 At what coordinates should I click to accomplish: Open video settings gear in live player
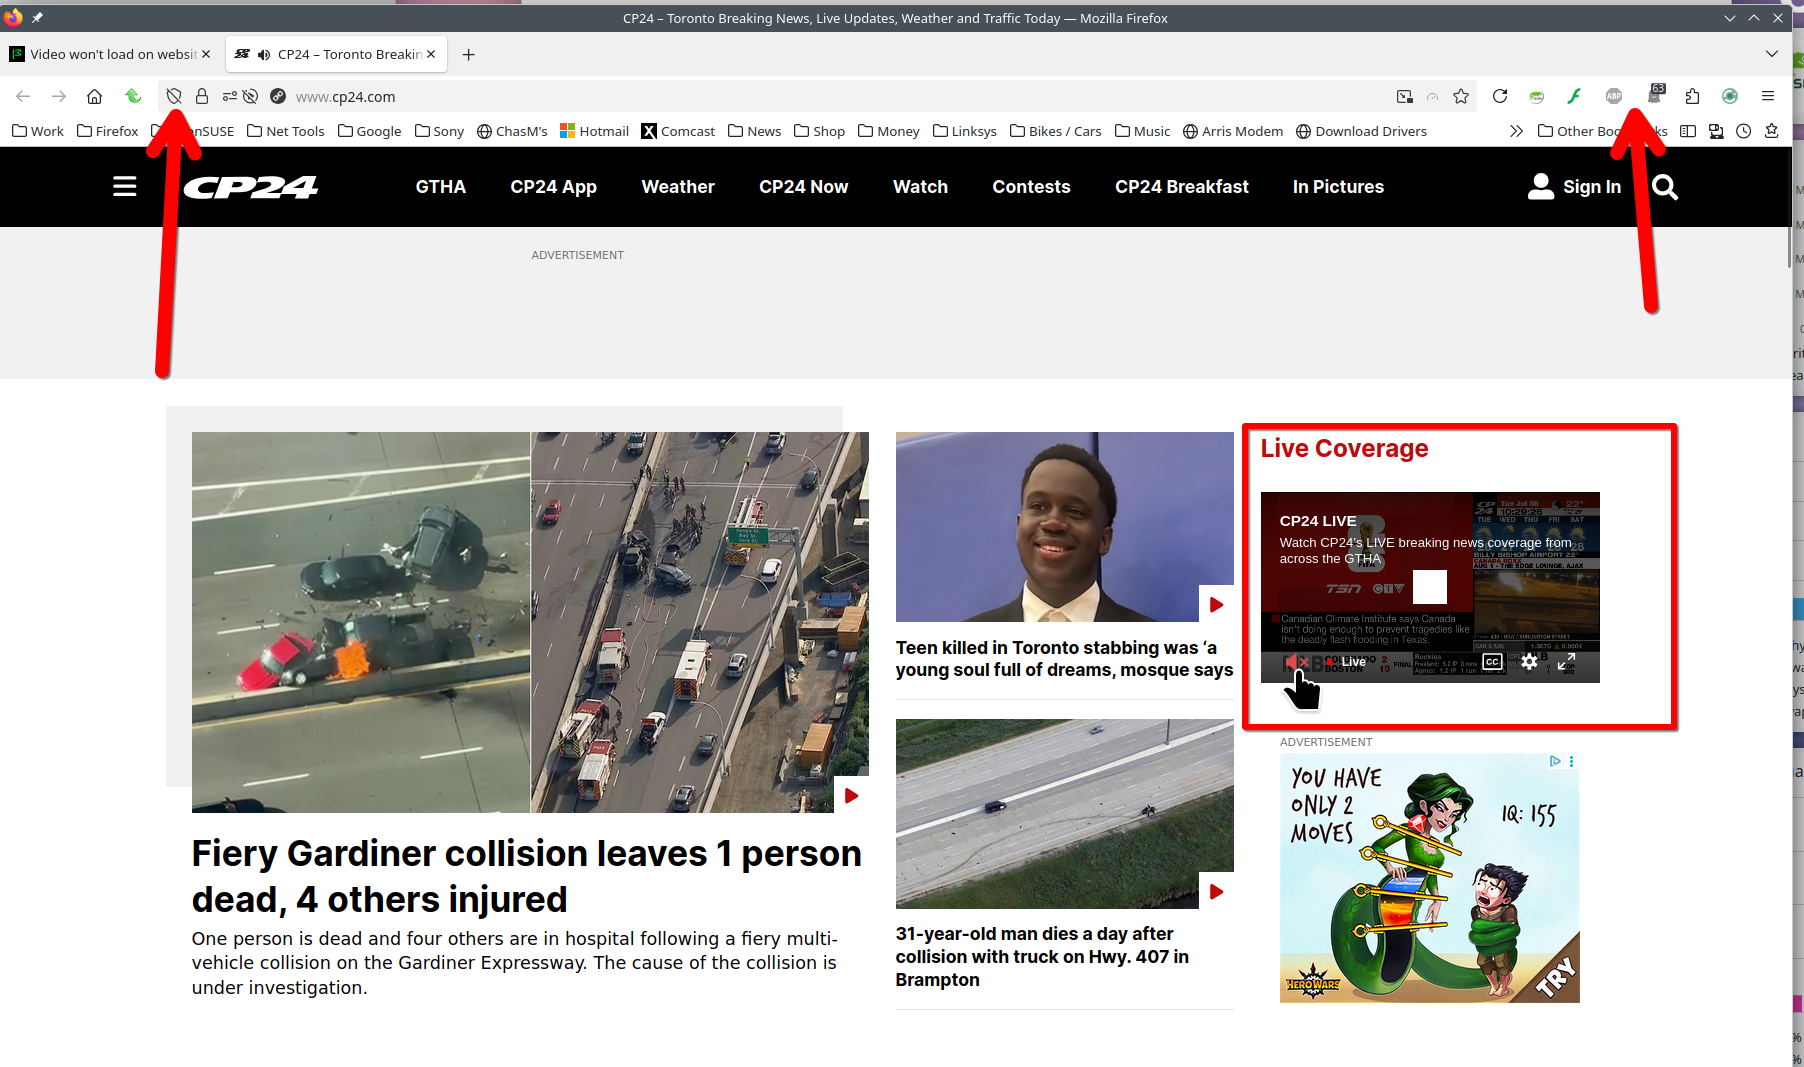click(1529, 661)
